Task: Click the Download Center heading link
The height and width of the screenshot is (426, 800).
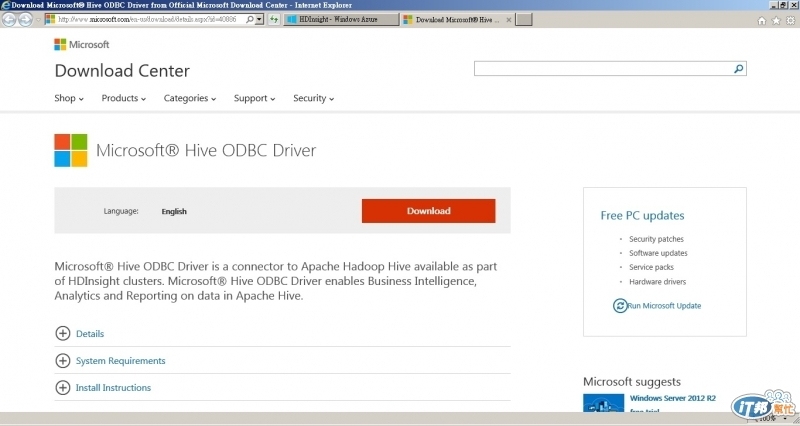Action: [x=122, y=70]
